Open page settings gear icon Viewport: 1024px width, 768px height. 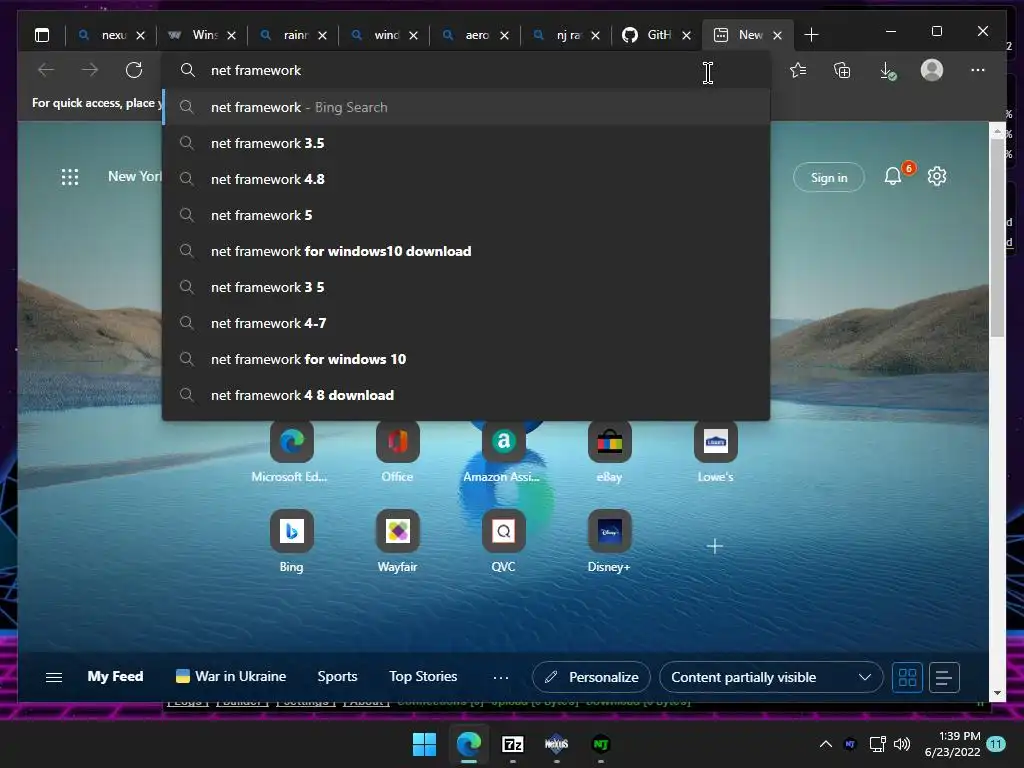(937, 176)
